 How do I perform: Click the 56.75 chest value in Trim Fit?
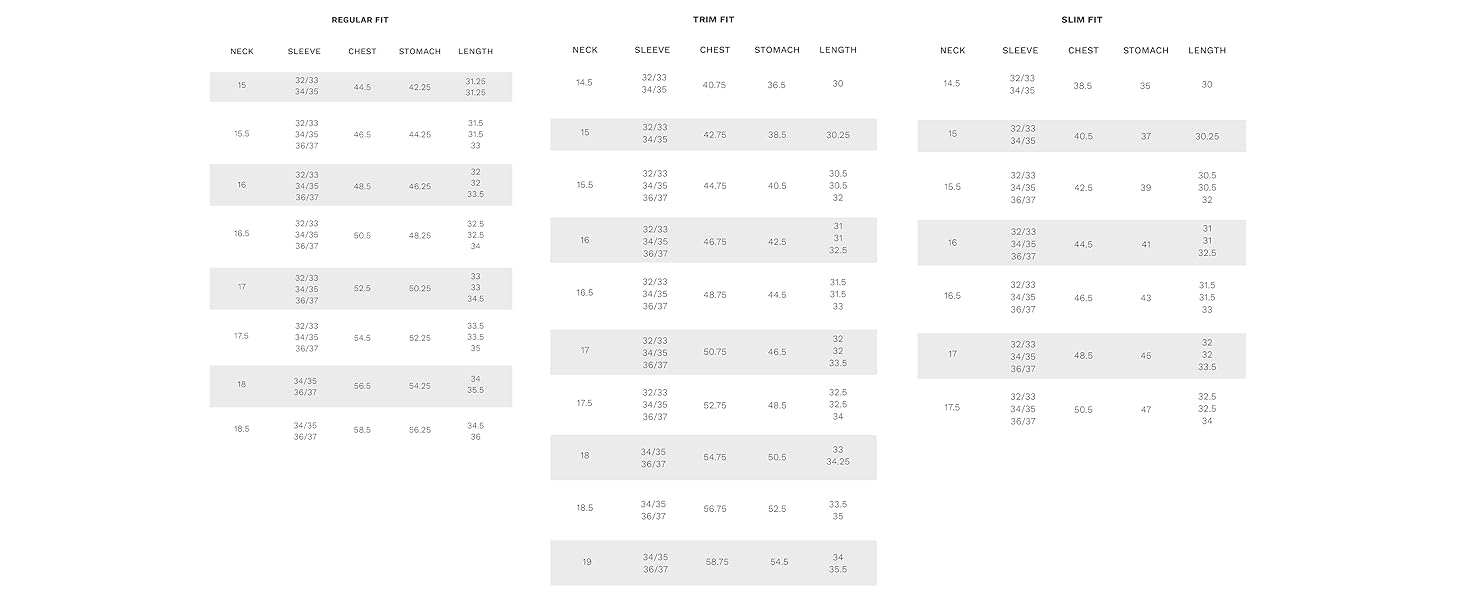pyautogui.click(x=715, y=509)
